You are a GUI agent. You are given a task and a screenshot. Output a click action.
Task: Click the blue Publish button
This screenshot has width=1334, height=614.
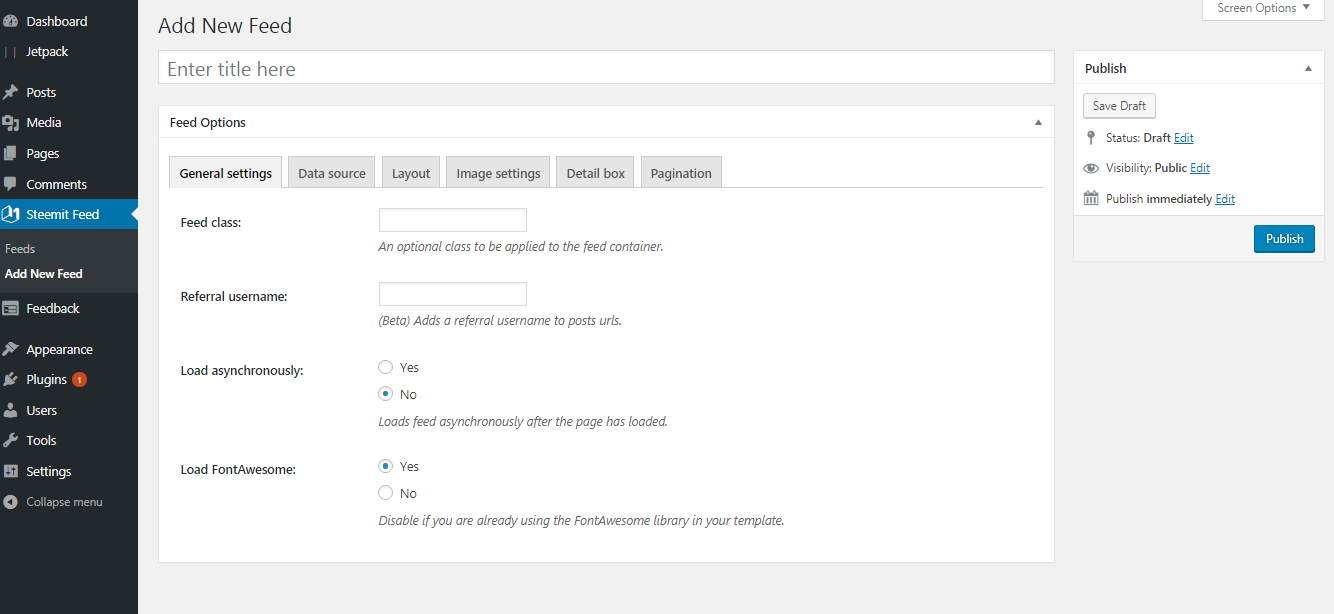tap(1284, 239)
